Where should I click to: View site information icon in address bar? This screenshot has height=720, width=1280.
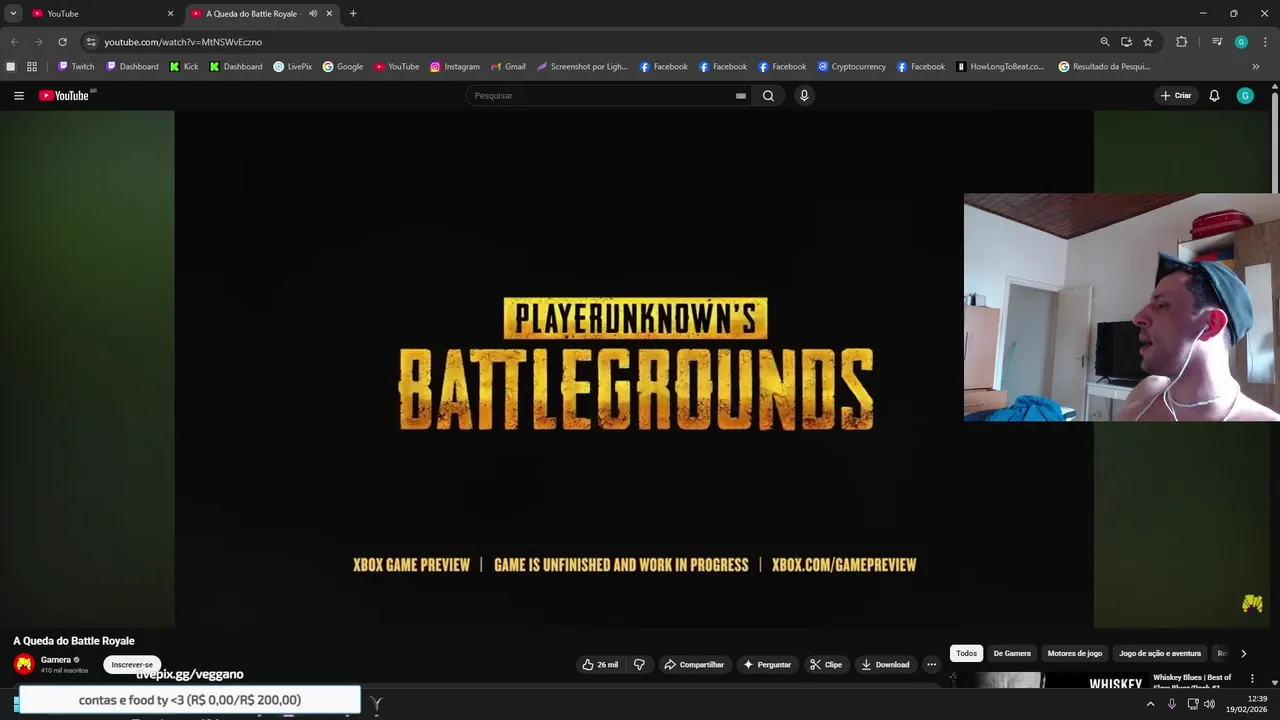pyautogui.click(x=91, y=42)
